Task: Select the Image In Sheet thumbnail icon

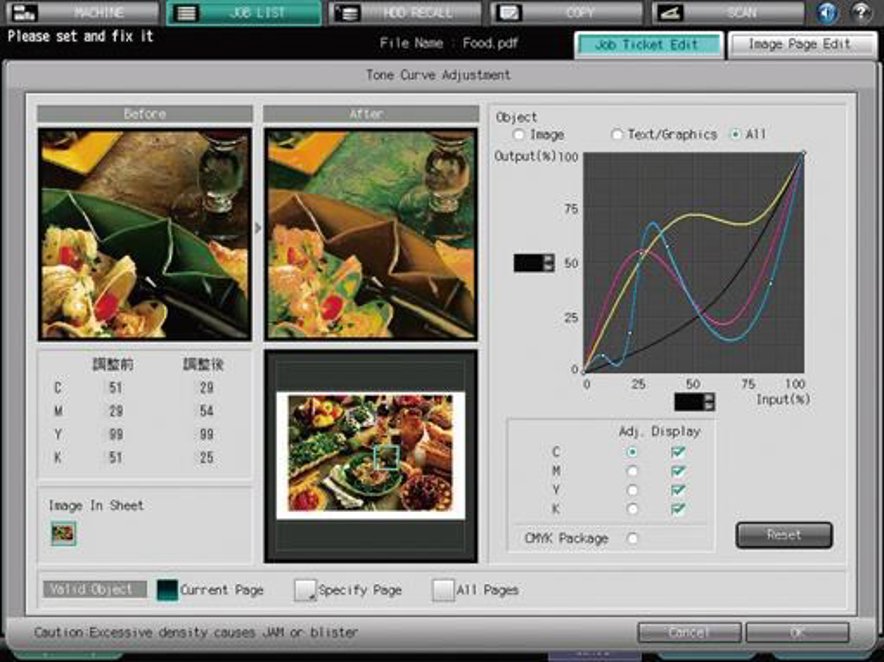Action: click(64, 533)
